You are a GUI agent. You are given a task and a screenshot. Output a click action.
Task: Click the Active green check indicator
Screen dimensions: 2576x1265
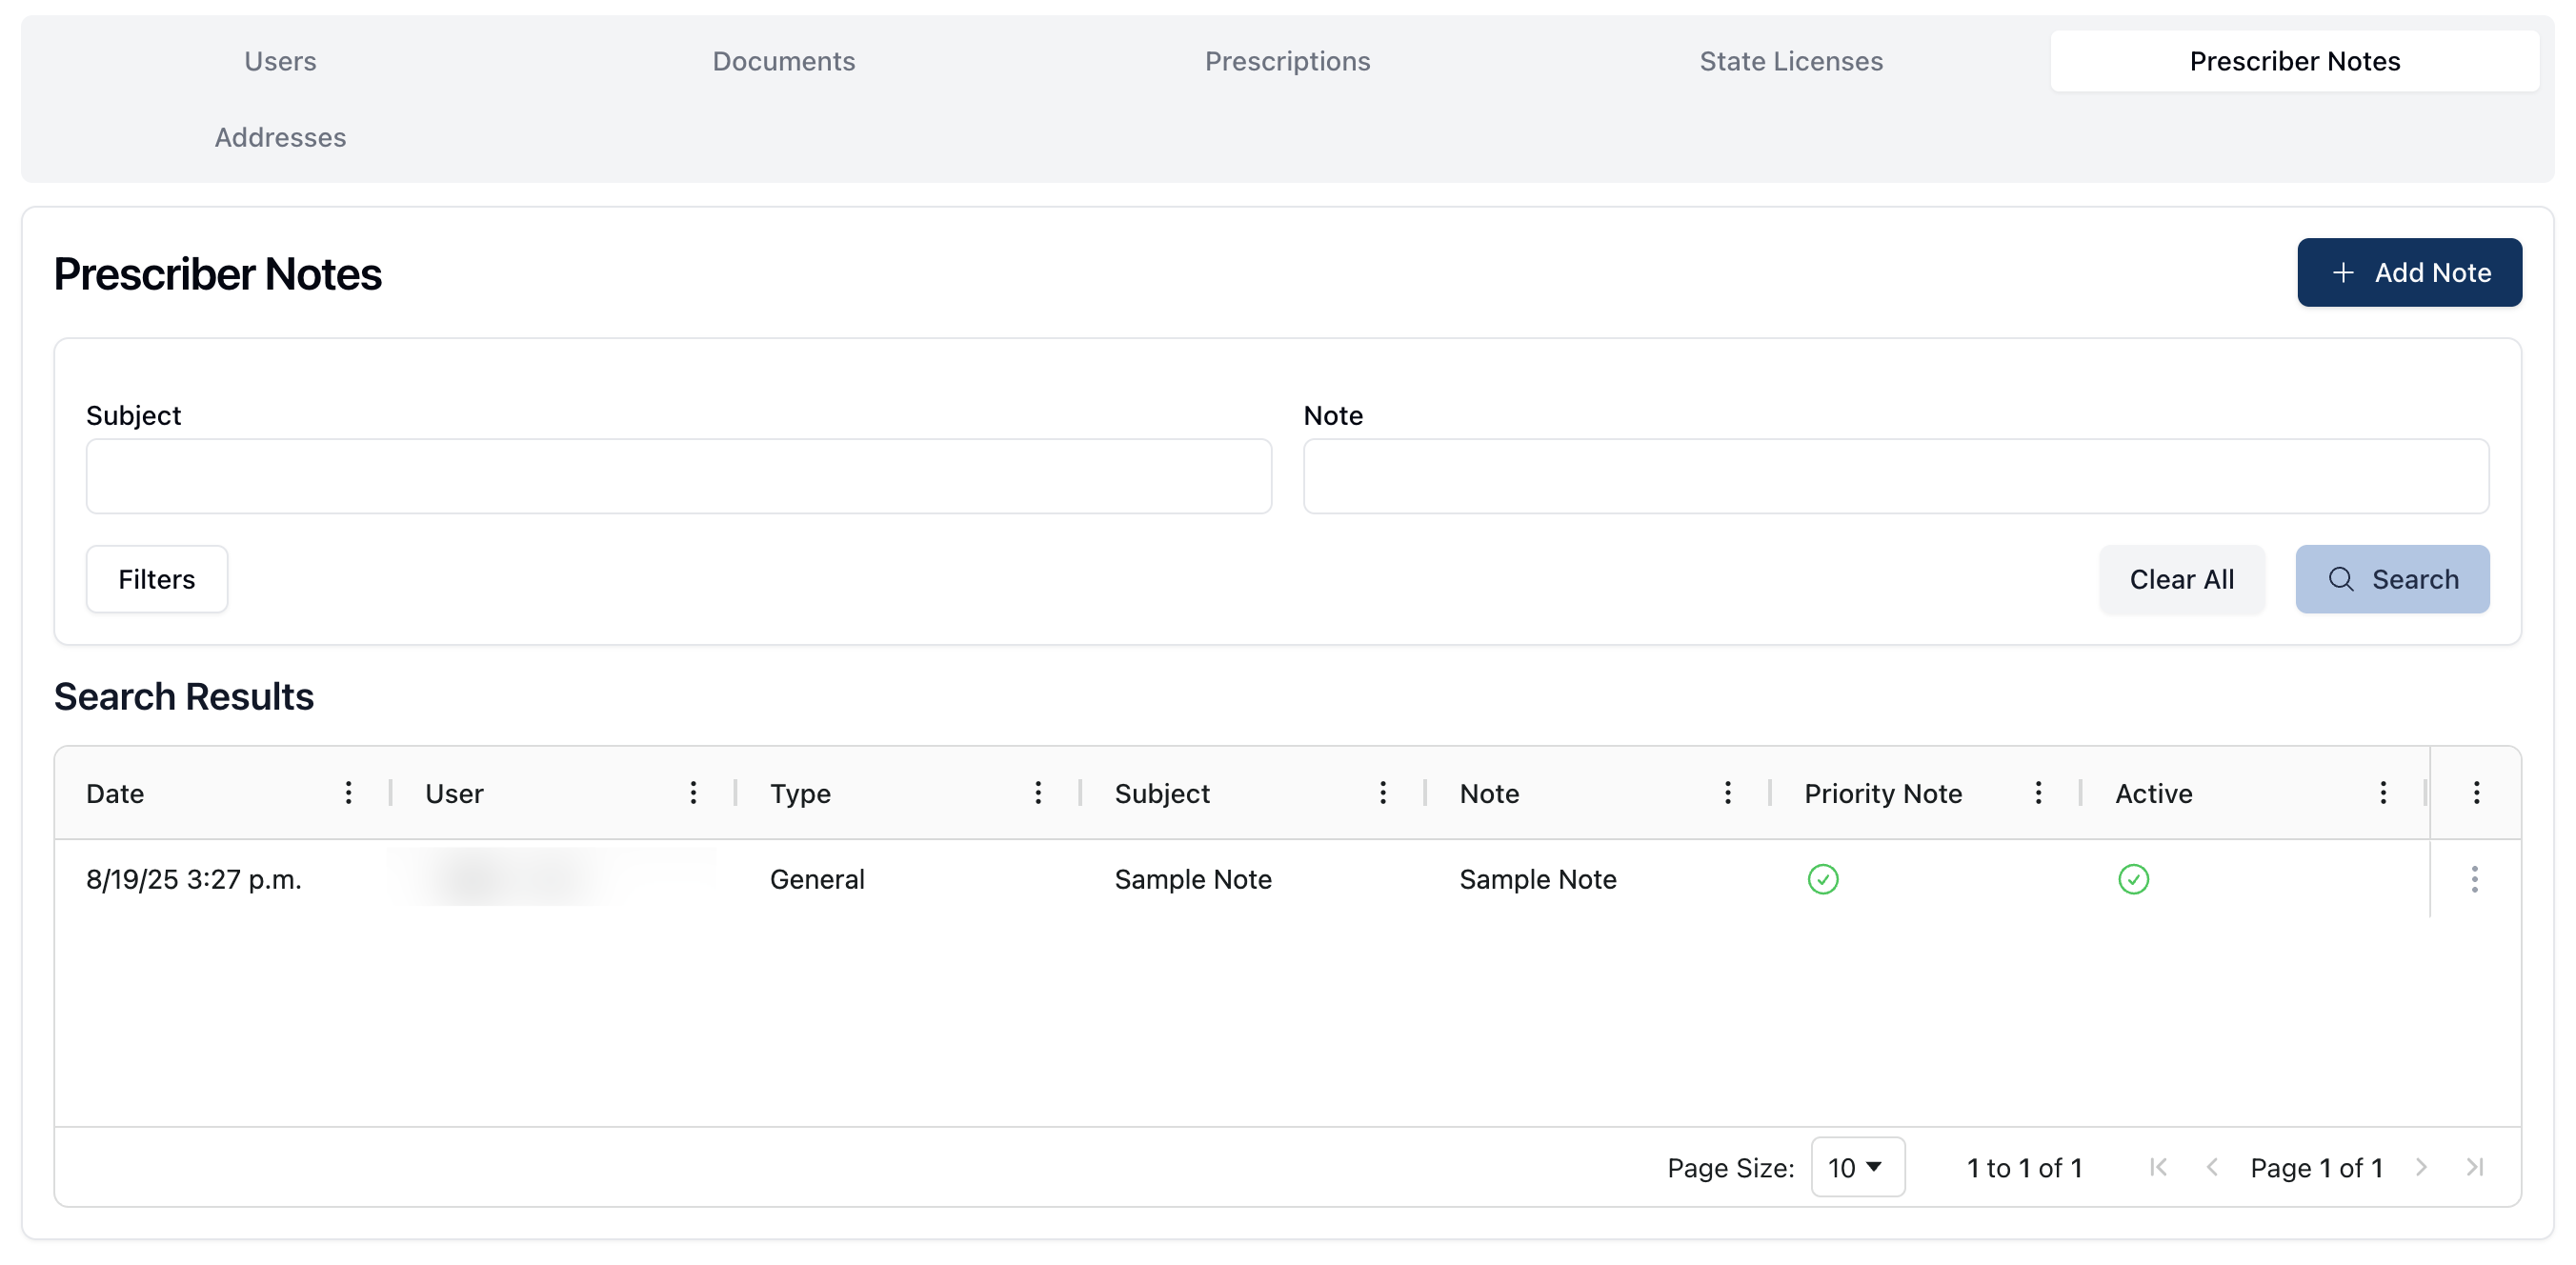point(2133,879)
